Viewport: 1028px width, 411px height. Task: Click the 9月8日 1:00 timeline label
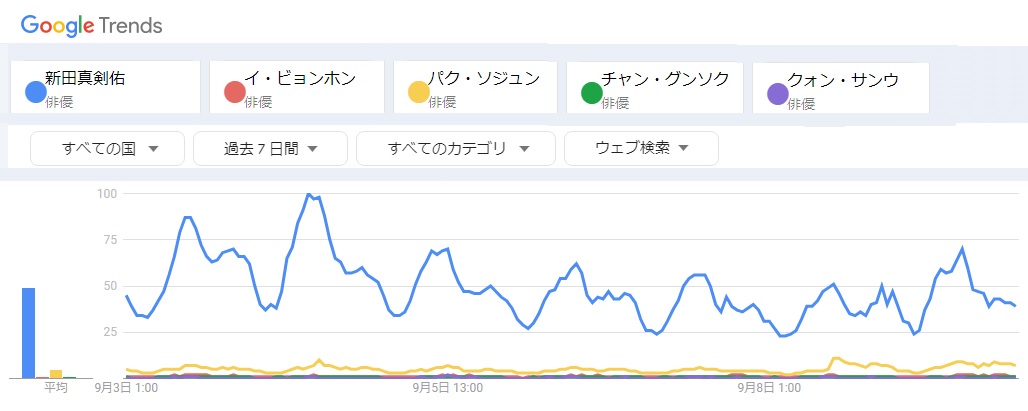[768, 387]
